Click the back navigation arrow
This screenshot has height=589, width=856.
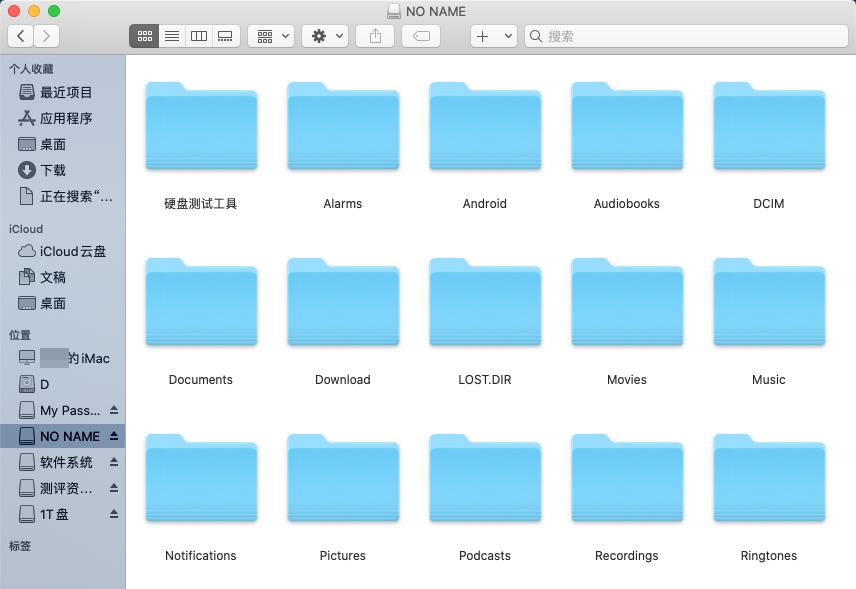point(21,36)
